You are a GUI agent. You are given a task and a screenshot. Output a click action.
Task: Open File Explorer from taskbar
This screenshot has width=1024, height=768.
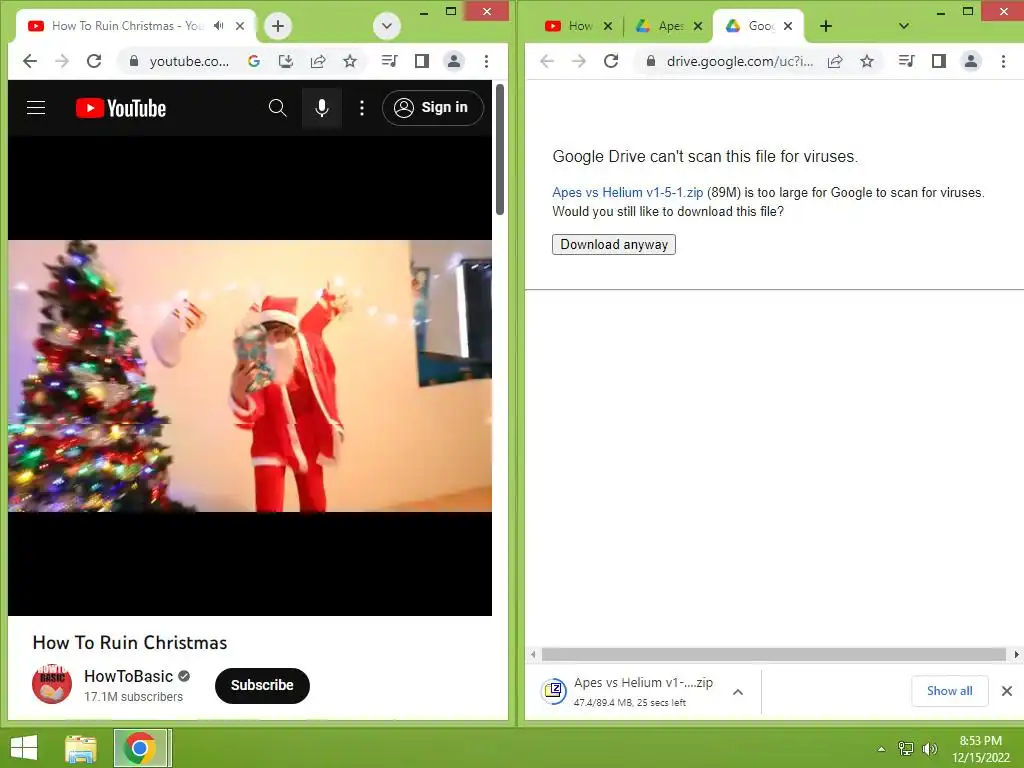81,748
